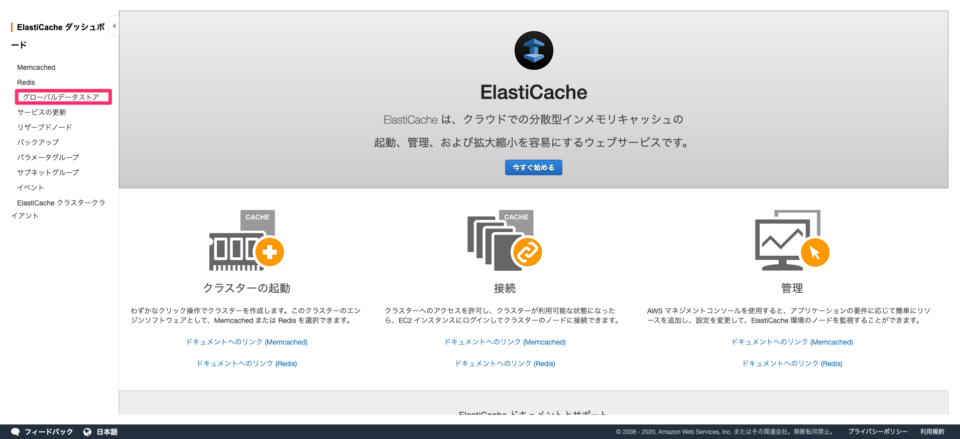Open バックアップ in the sidebar

38,142
